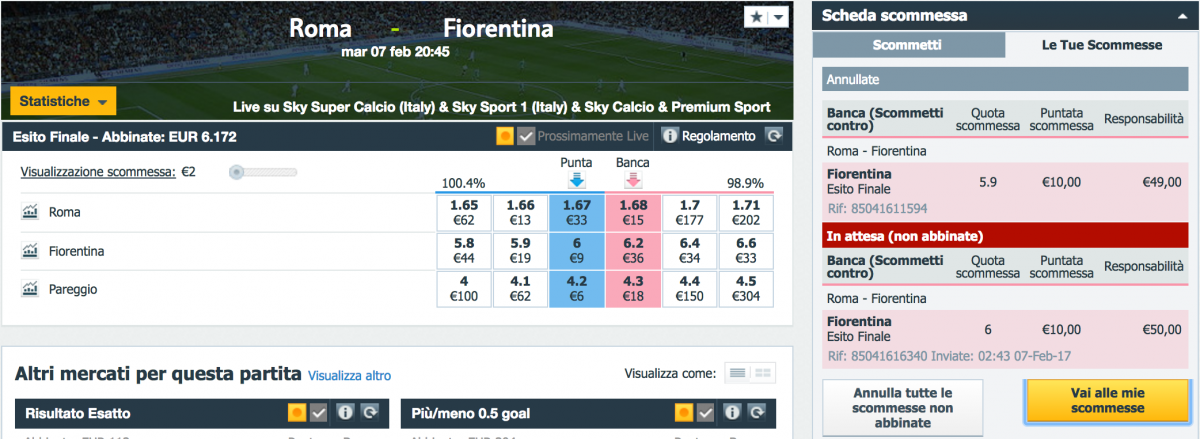The image size is (1200, 439).
Task: Toggle the checkmark in Più/meno 0.5 goal header
Action: 706,412
